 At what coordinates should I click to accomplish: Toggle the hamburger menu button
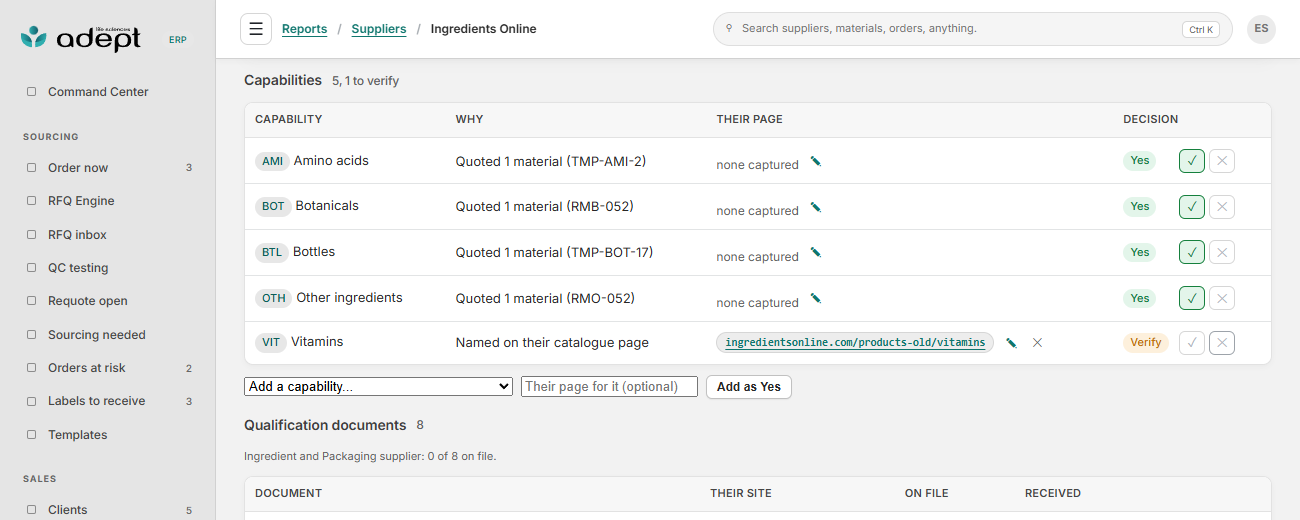click(256, 29)
